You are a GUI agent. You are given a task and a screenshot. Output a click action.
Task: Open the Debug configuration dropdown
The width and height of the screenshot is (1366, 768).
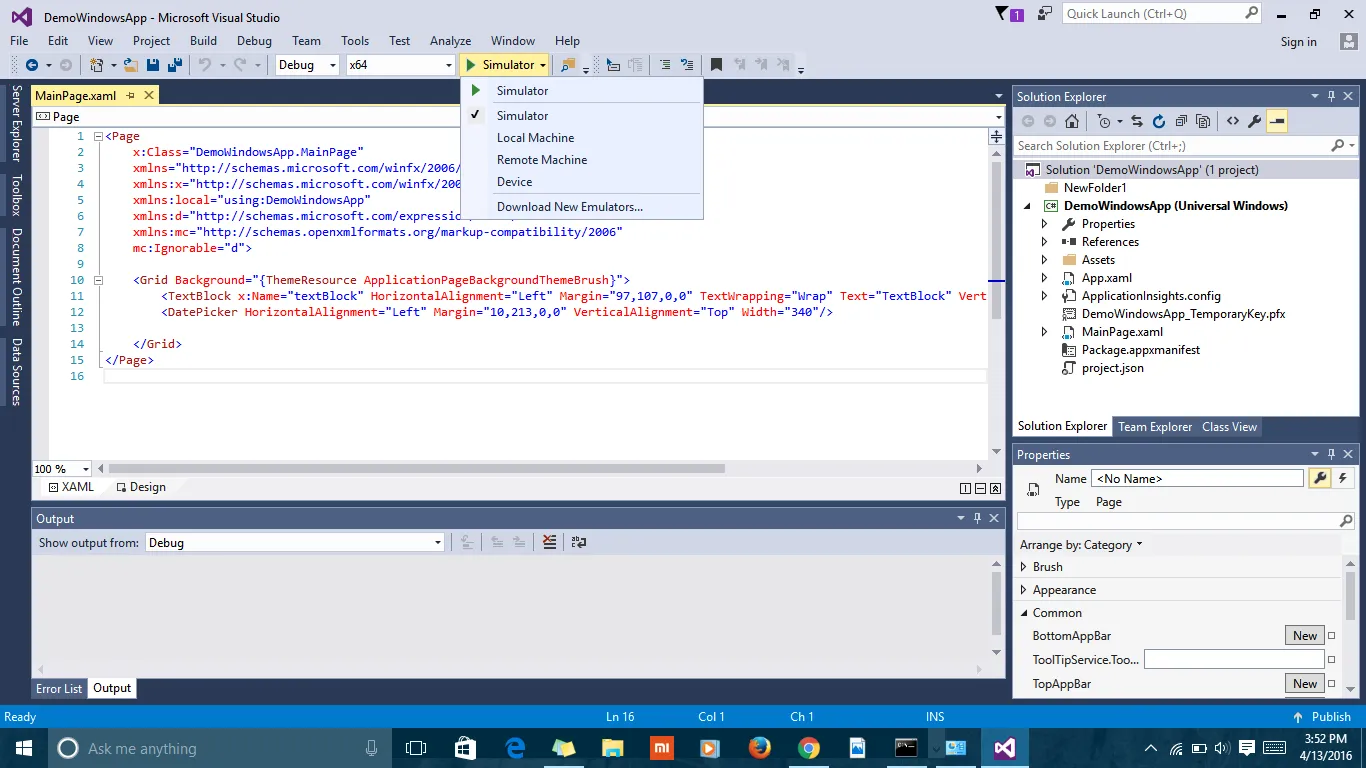pos(307,65)
